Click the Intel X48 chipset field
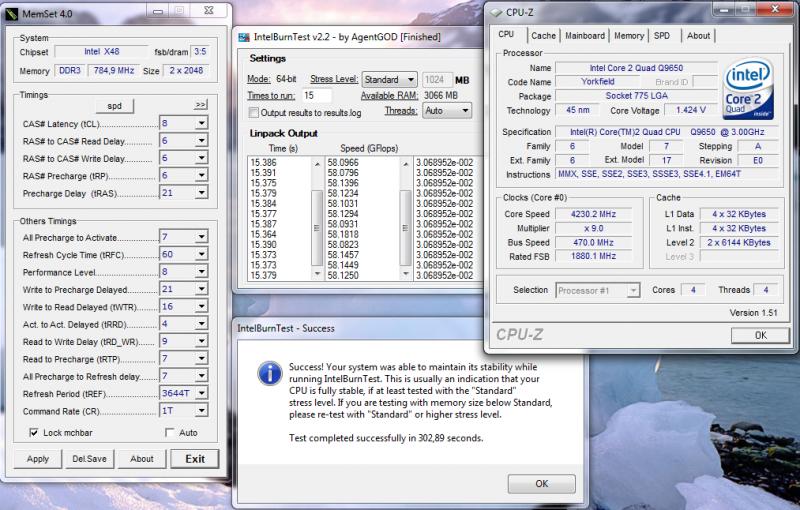This screenshot has width=800, height=510. coord(102,52)
